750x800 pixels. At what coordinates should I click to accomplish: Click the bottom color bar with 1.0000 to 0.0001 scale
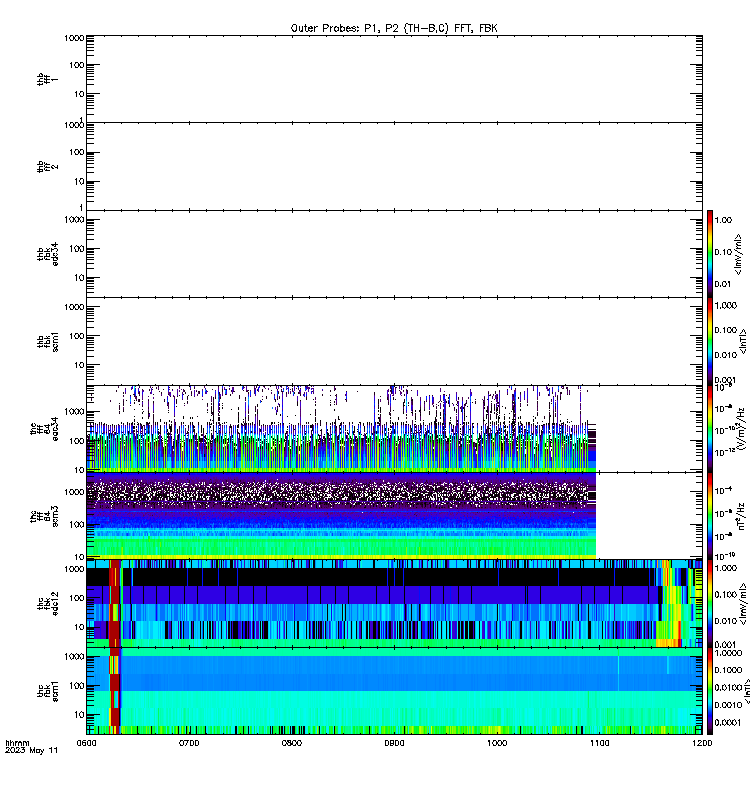710,691
